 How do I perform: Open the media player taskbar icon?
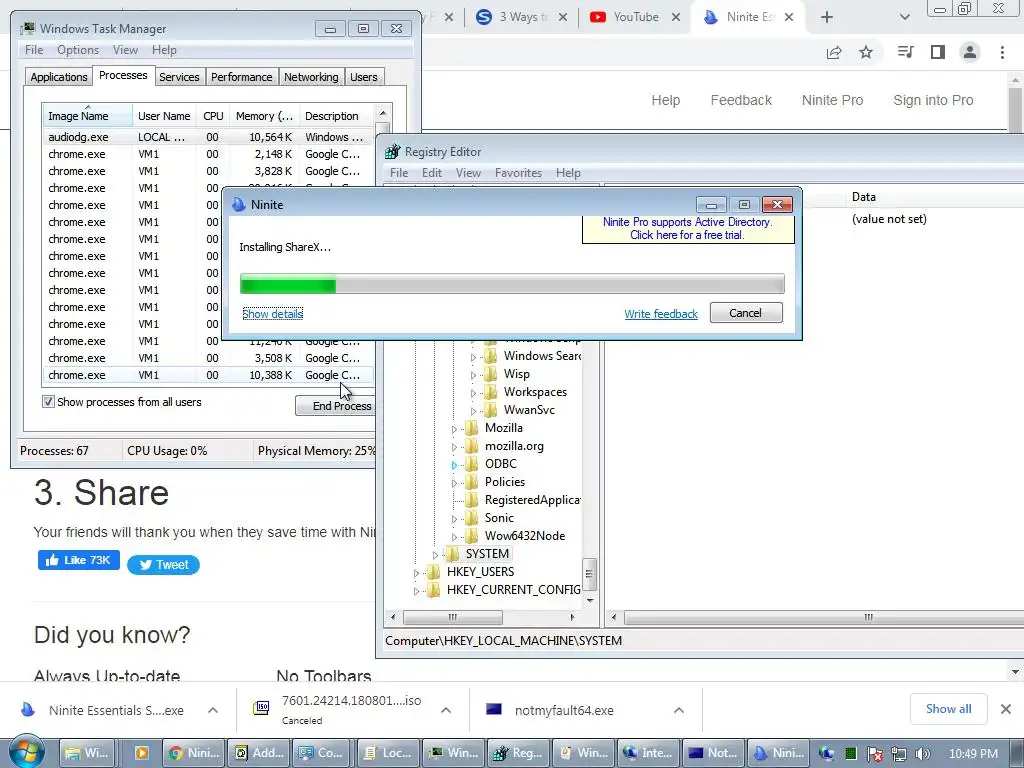[x=141, y=753]
